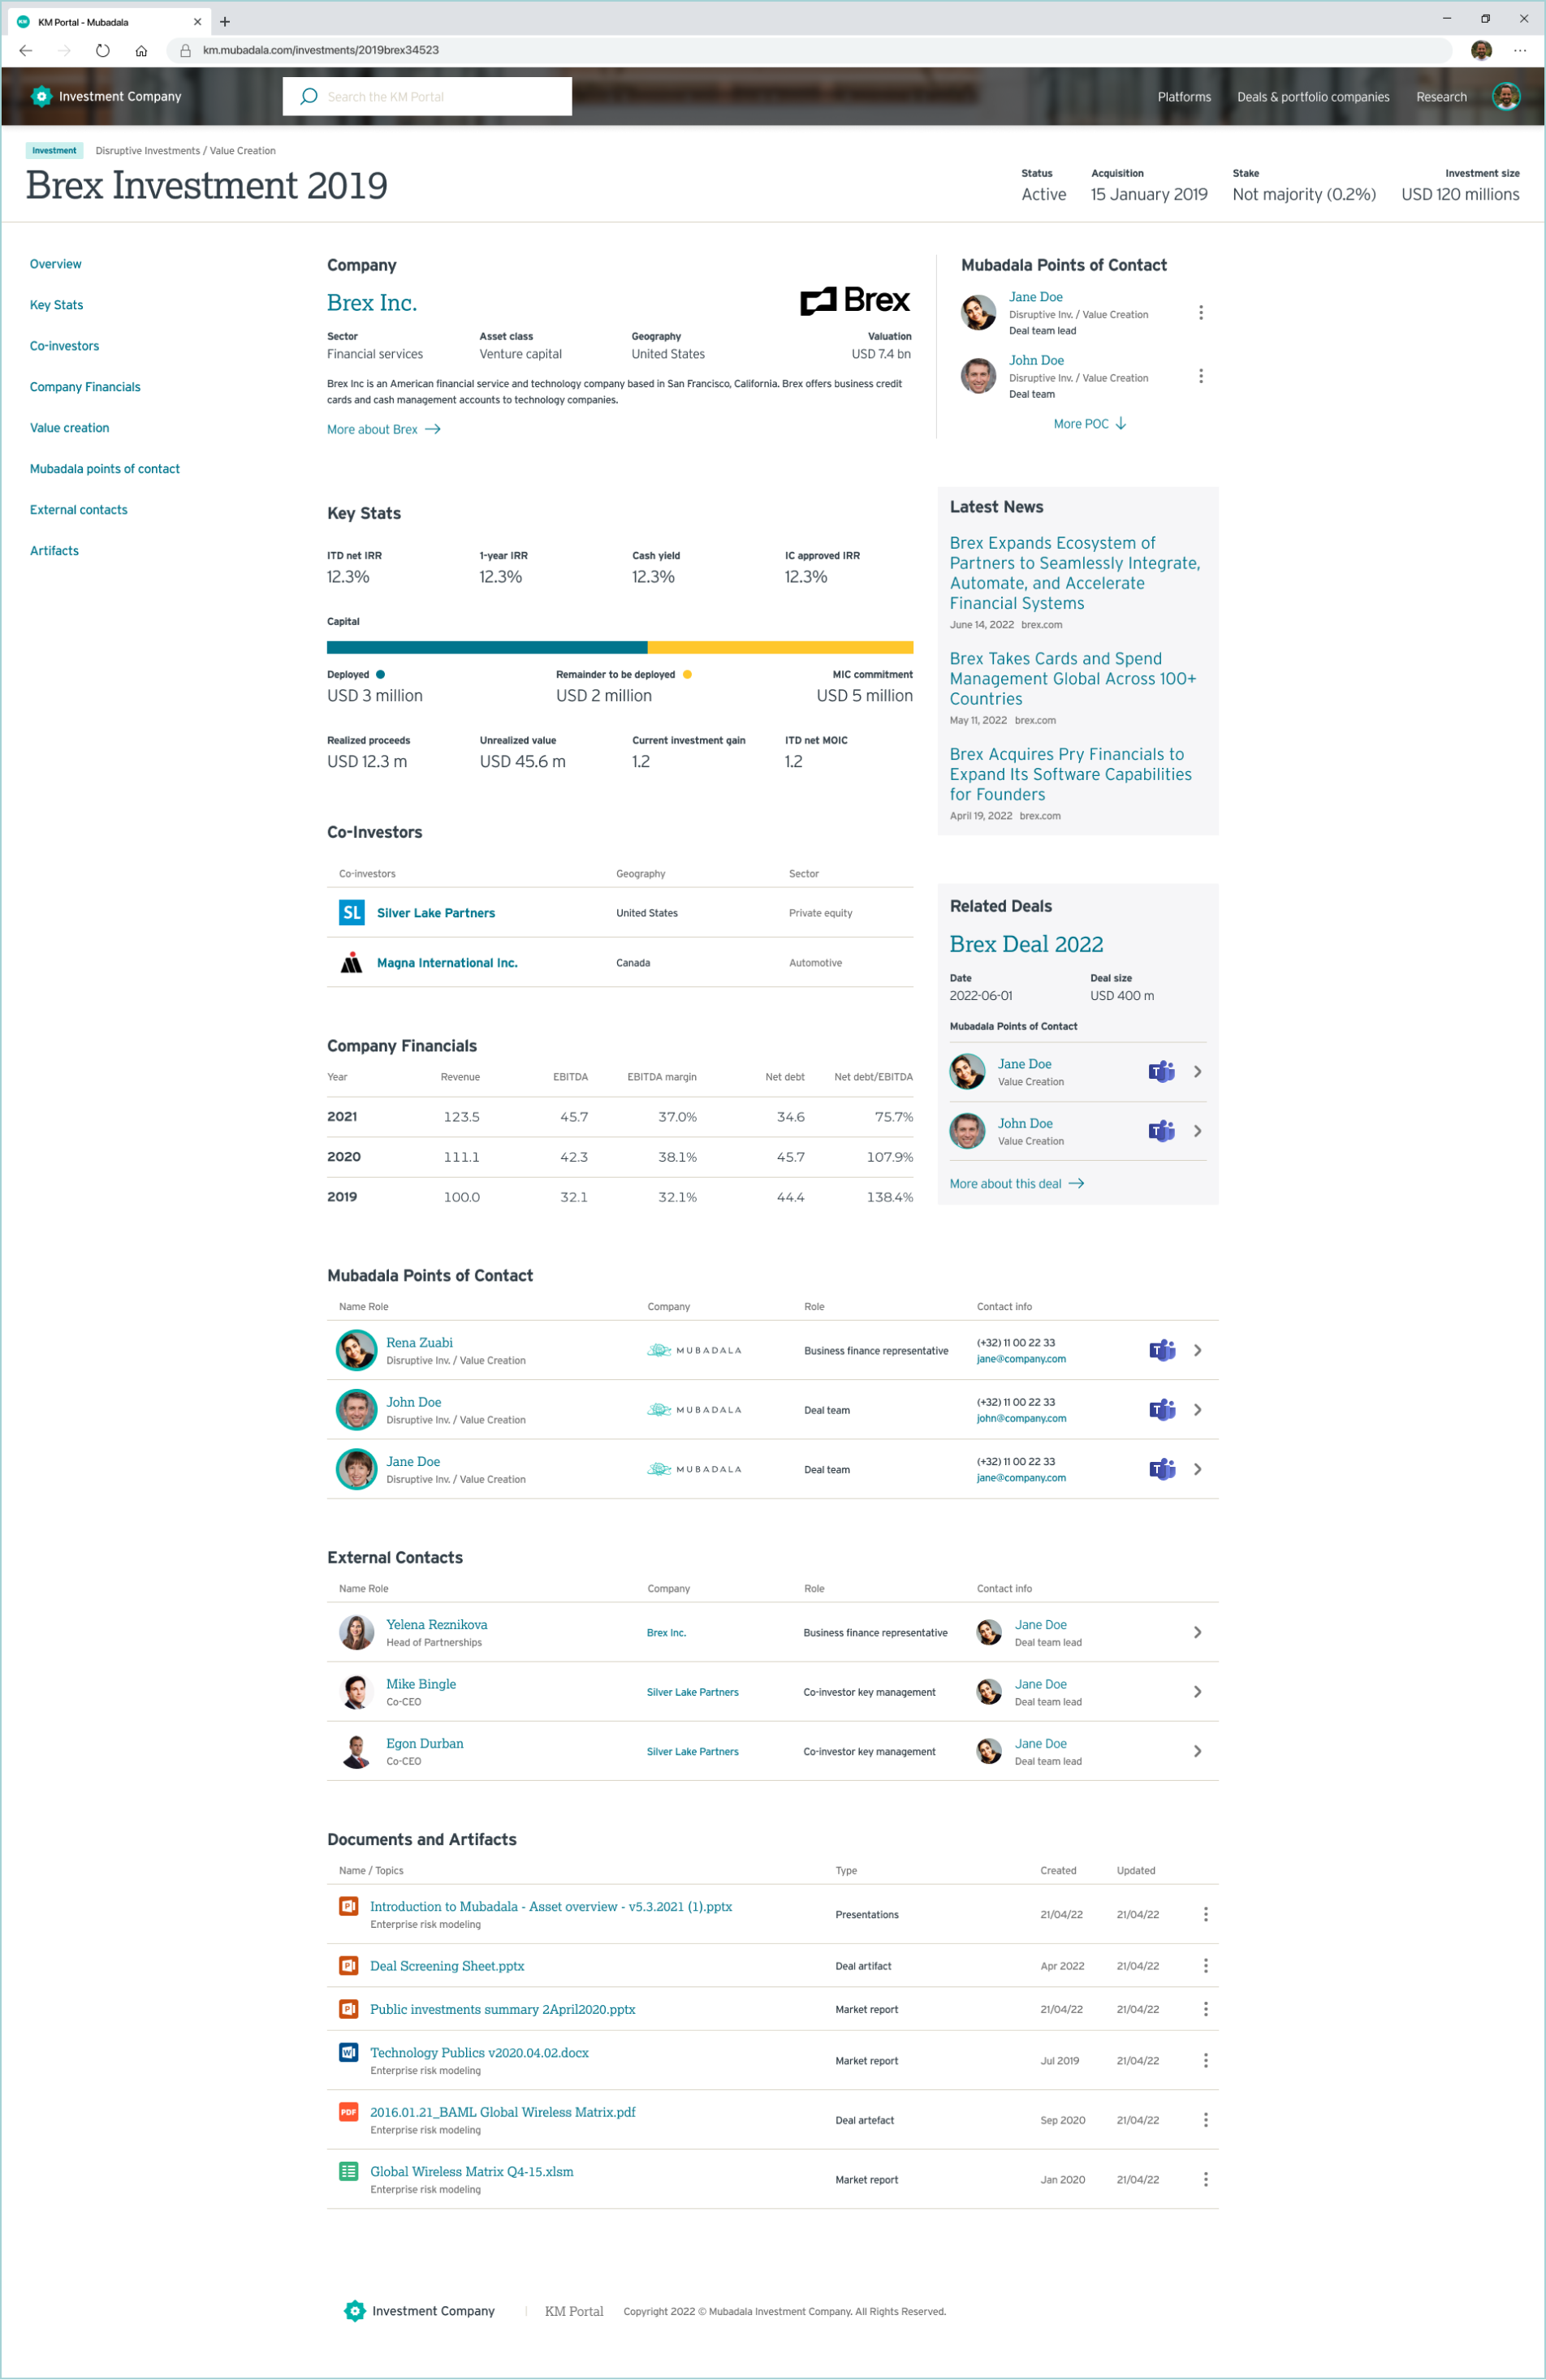Start Teams chat with Jane Doe in Related Deals
The image size is (1546, 2380).
pos(1161,1072)
